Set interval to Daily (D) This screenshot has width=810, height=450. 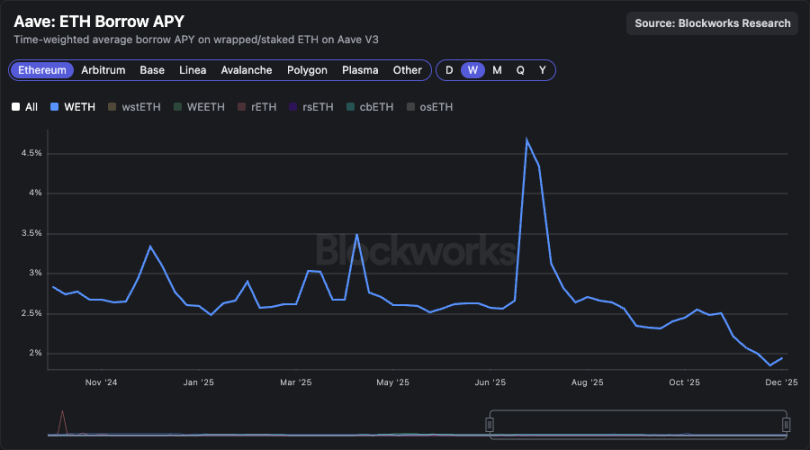click(449, 70)
